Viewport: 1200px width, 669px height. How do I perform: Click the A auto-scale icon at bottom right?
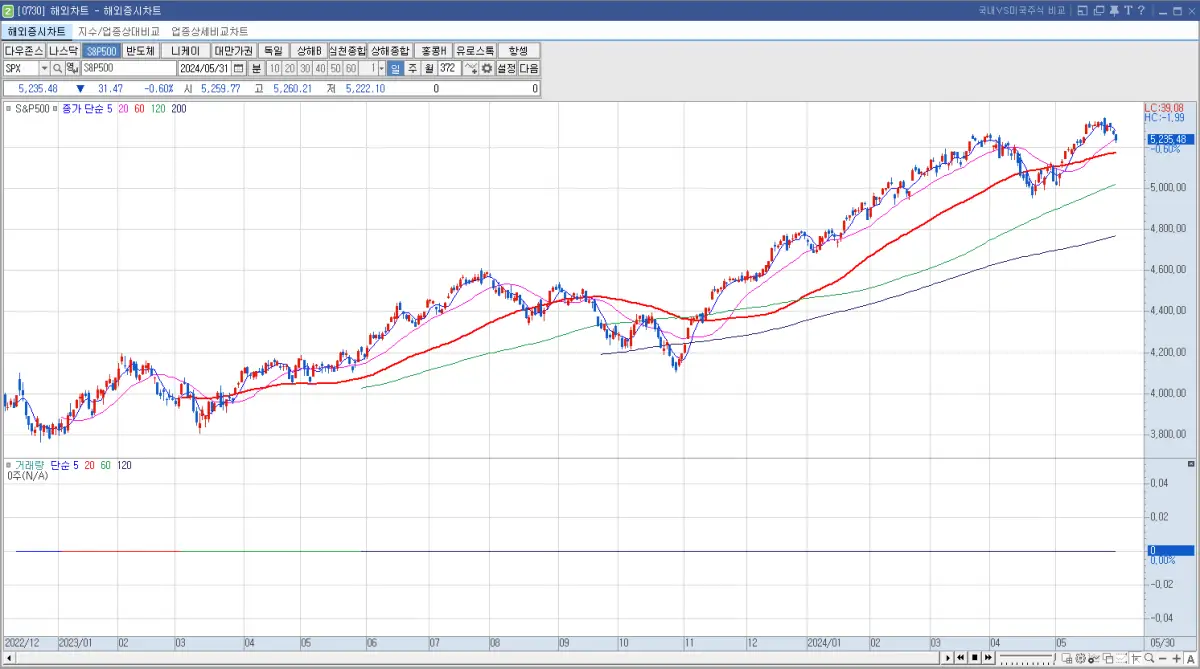(1190, 659)
